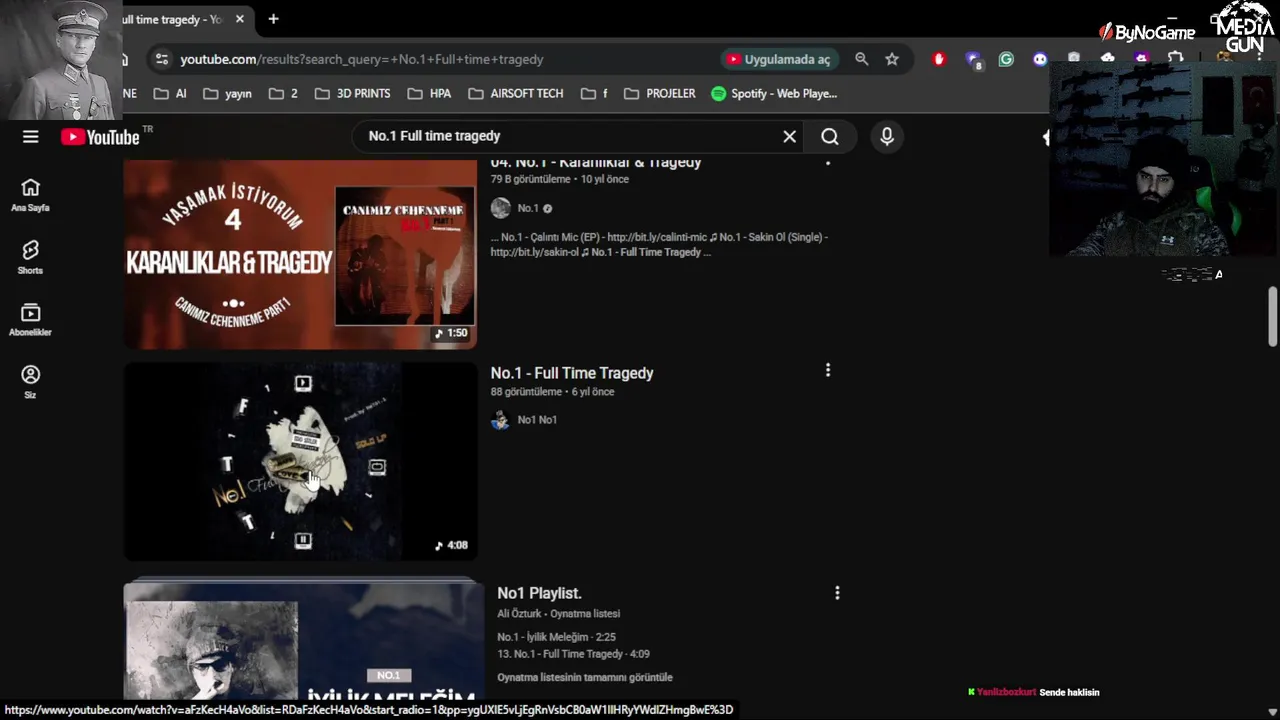Click the page vertical scrollbar thumb

[x=1273, y=316]
